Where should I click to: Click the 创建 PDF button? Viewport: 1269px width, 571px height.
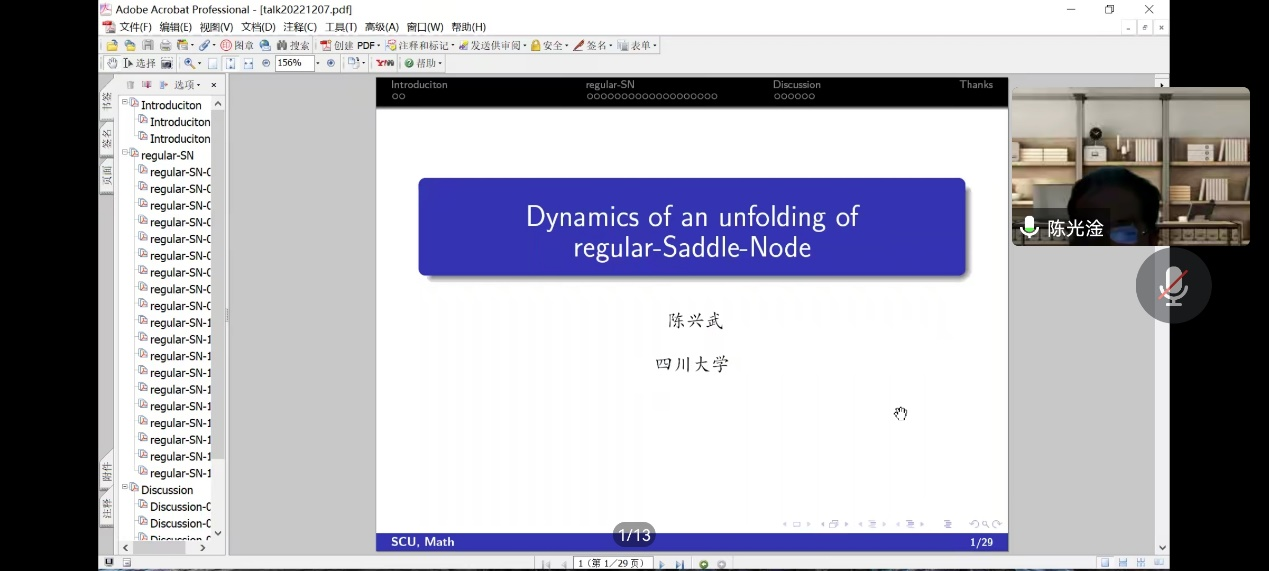pyautogui.click(x=348, y=45)
